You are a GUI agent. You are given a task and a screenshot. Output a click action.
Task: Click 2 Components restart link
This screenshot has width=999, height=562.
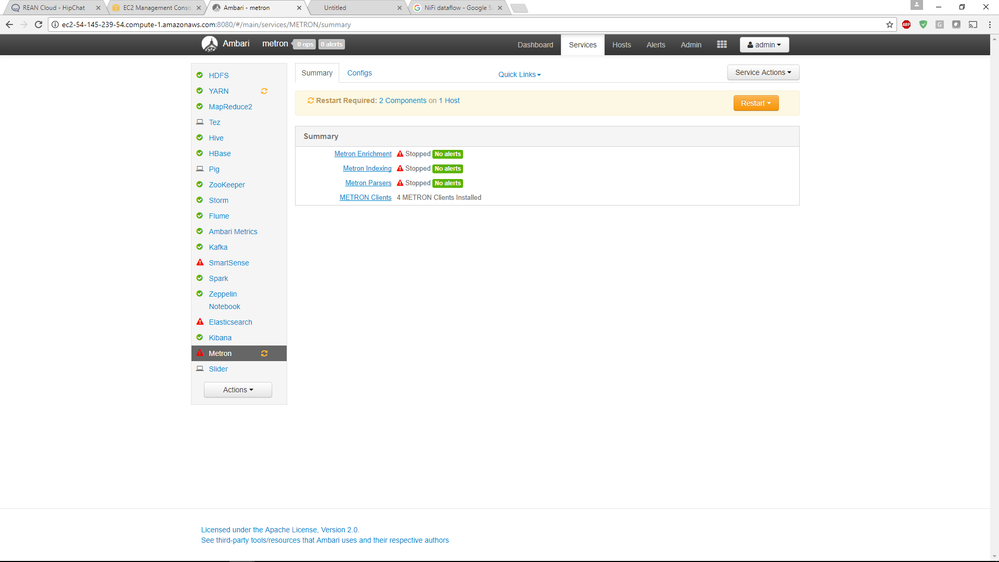click(403, 101)
